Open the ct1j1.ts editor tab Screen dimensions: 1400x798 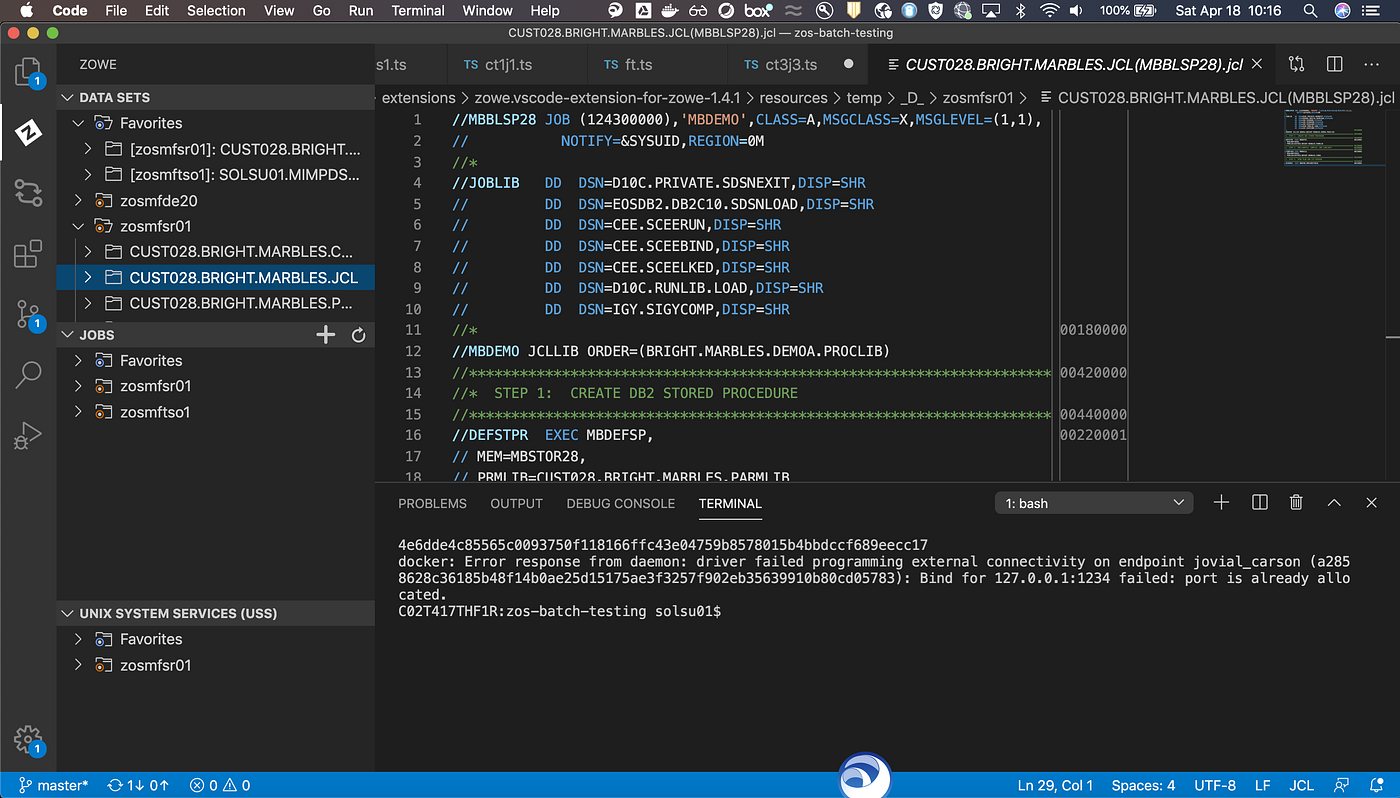[x=508, y=64]
